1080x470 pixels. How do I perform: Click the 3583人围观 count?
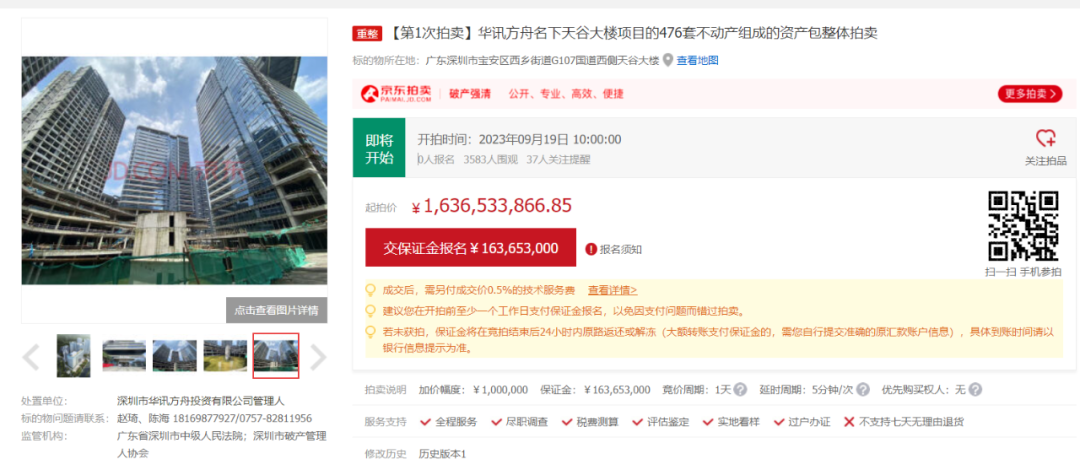click(x=490, y=160)
